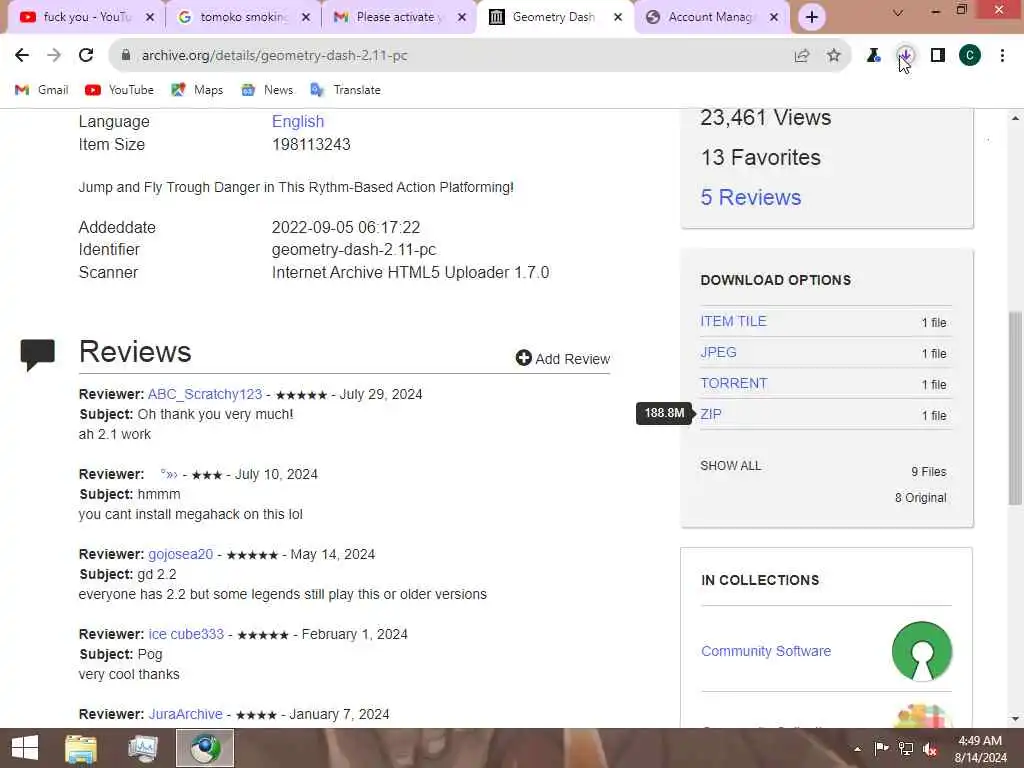Go back to the previous page

click(22, 56)
